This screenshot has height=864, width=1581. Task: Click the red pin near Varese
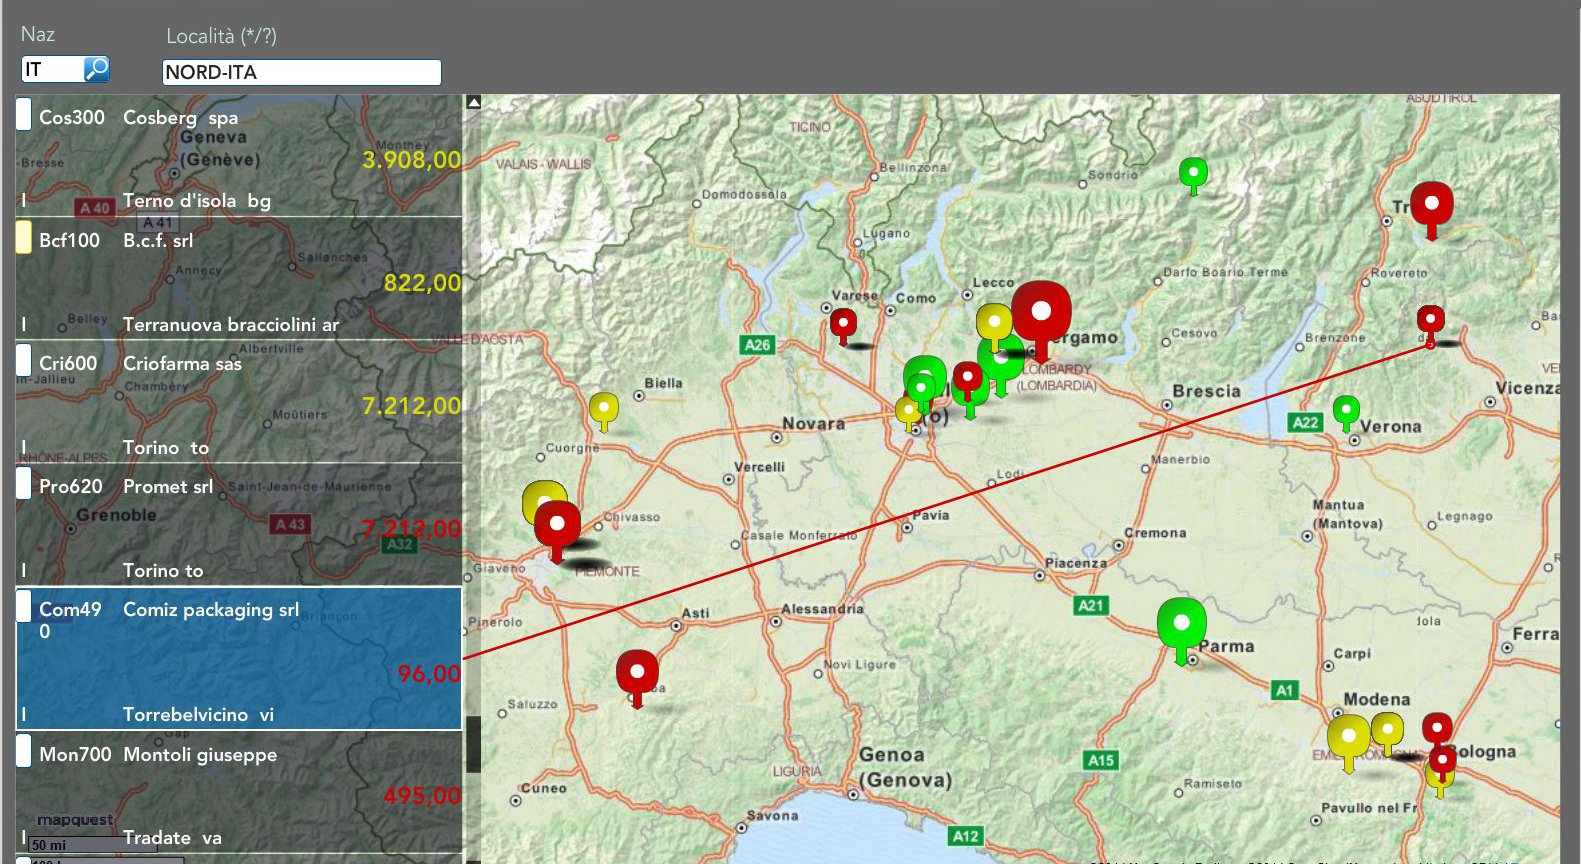click(843, 324)
